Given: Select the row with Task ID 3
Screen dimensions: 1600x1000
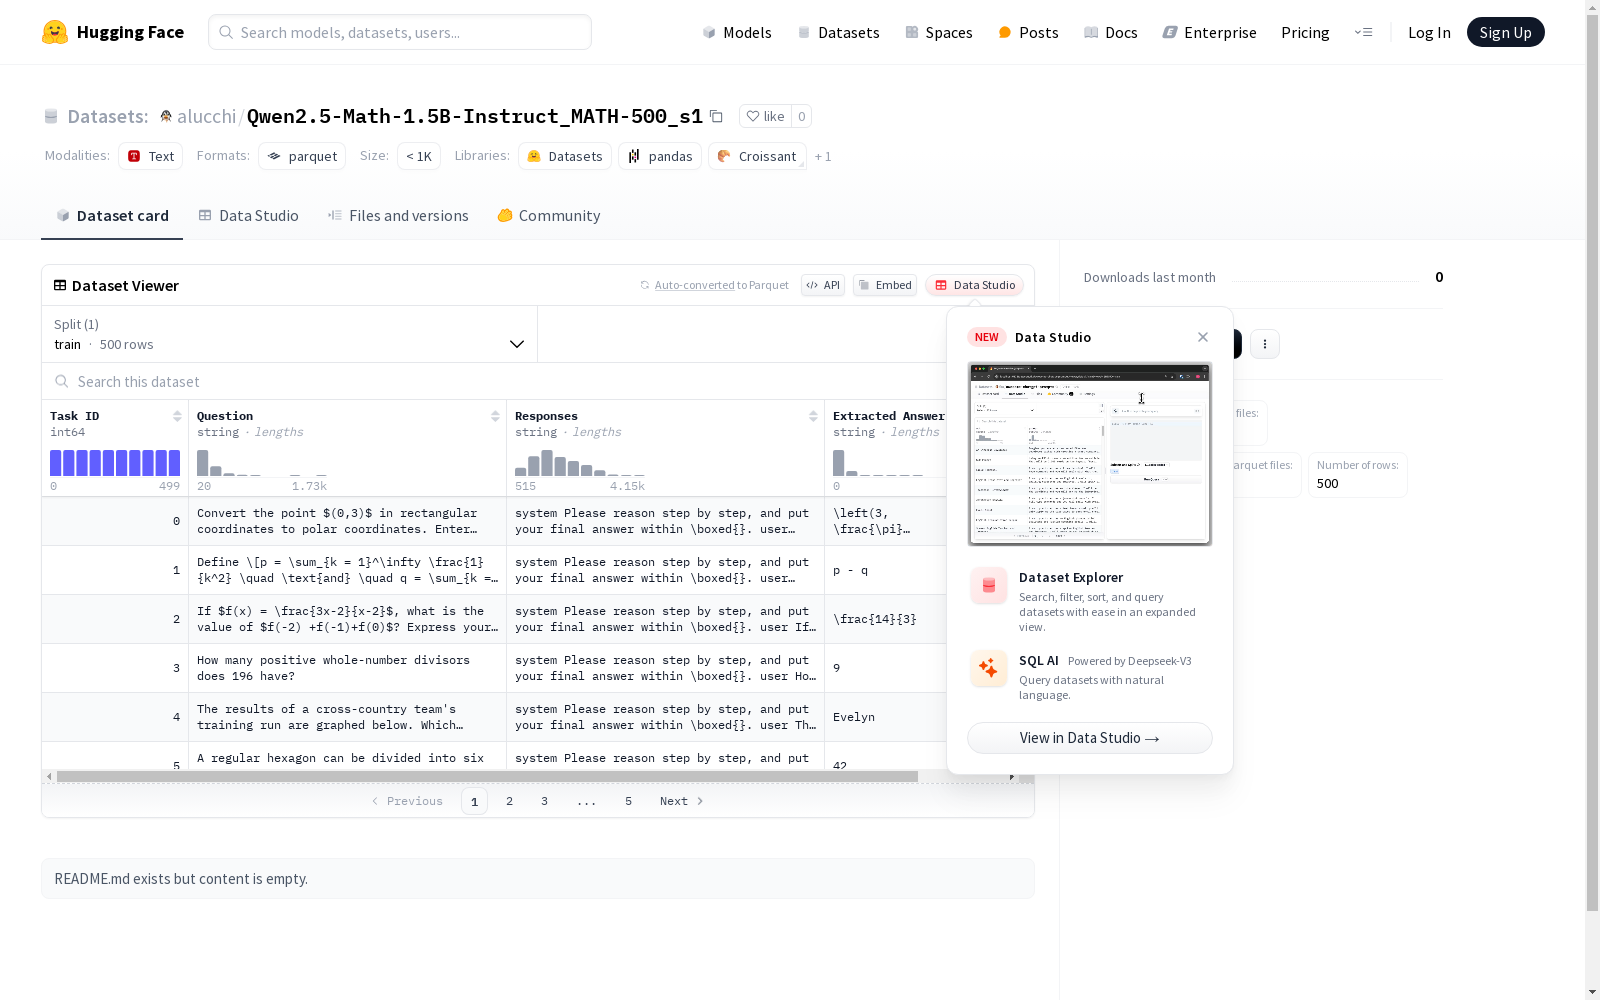Looking at the screenshot, I should tap(494, 668).
